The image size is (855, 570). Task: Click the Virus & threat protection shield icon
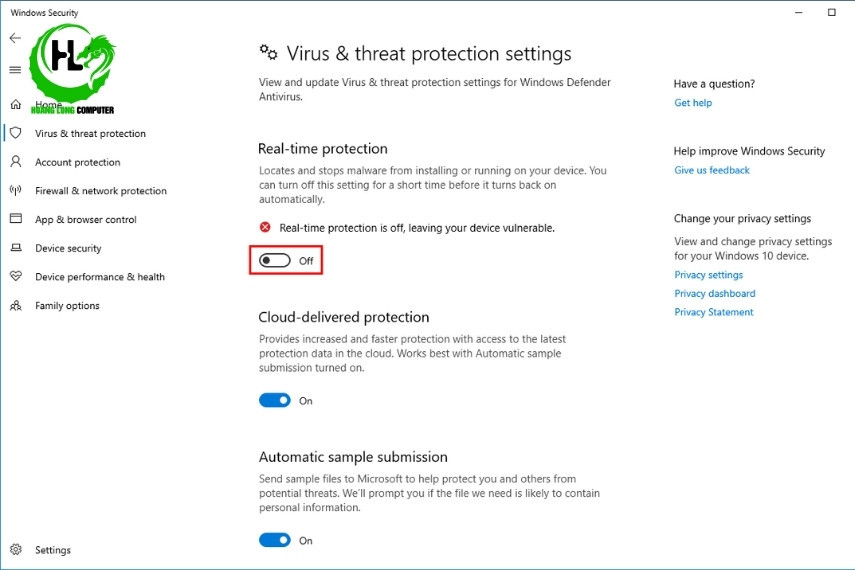(16, 133)
